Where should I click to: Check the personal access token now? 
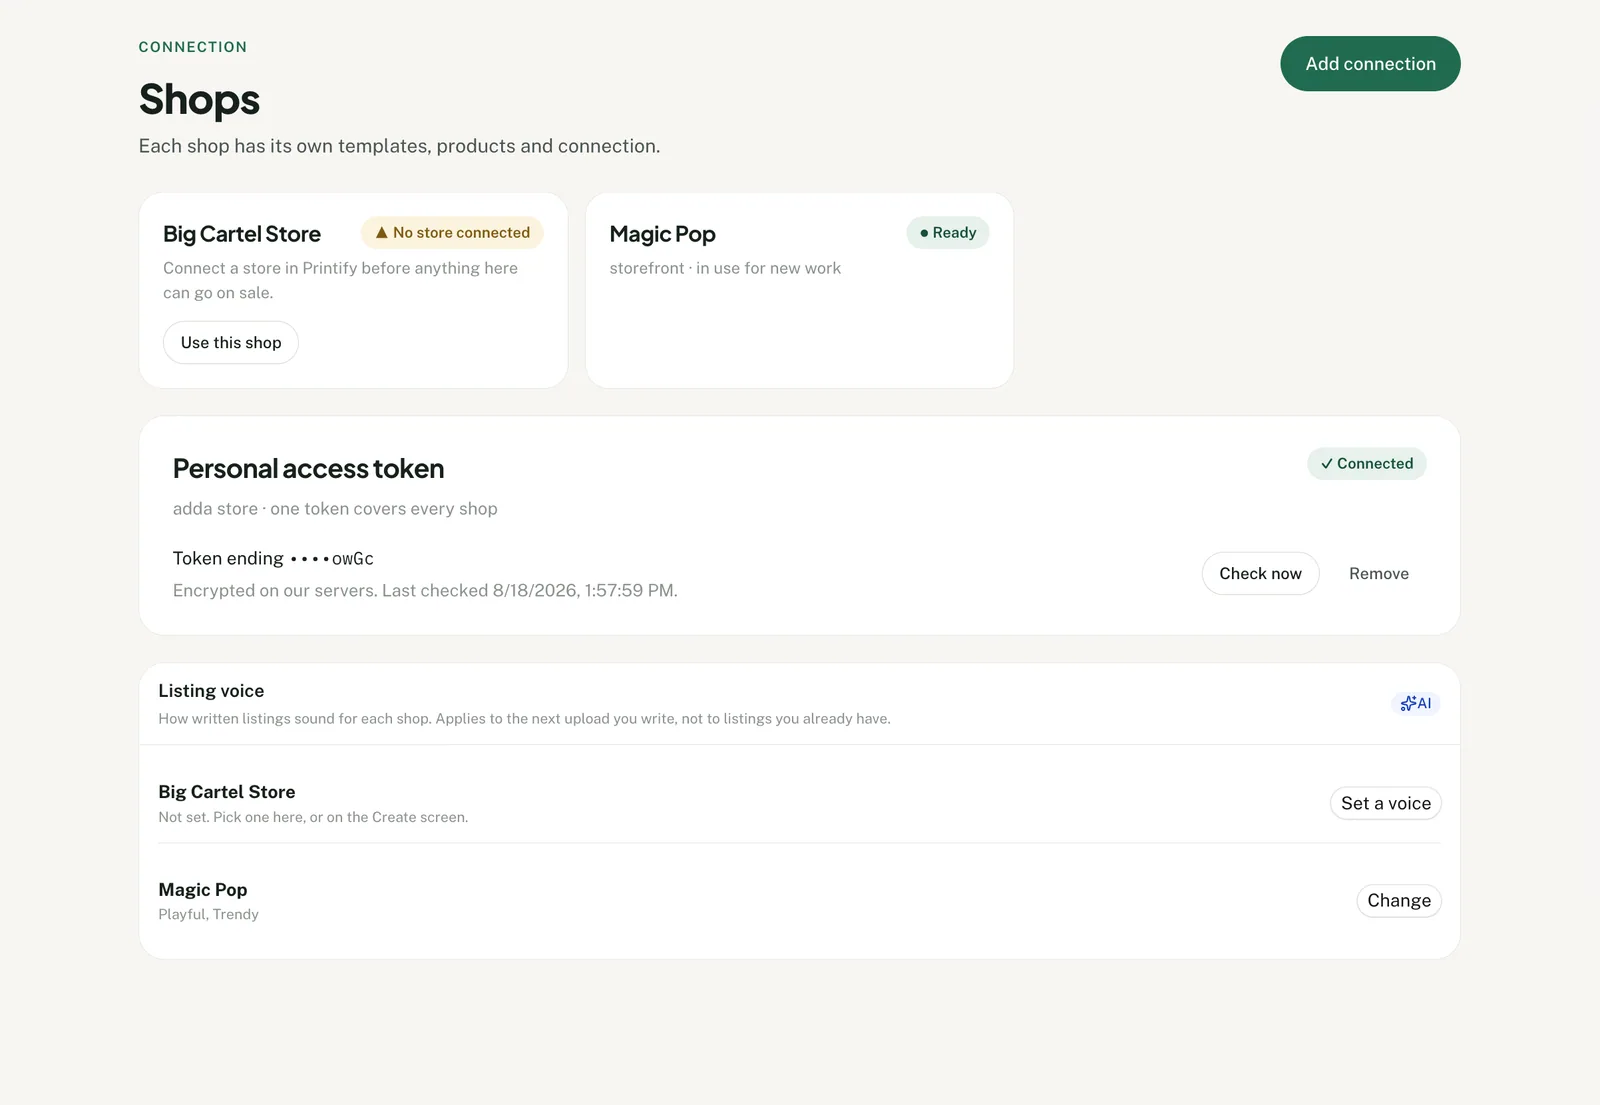tap(1260, 574)
